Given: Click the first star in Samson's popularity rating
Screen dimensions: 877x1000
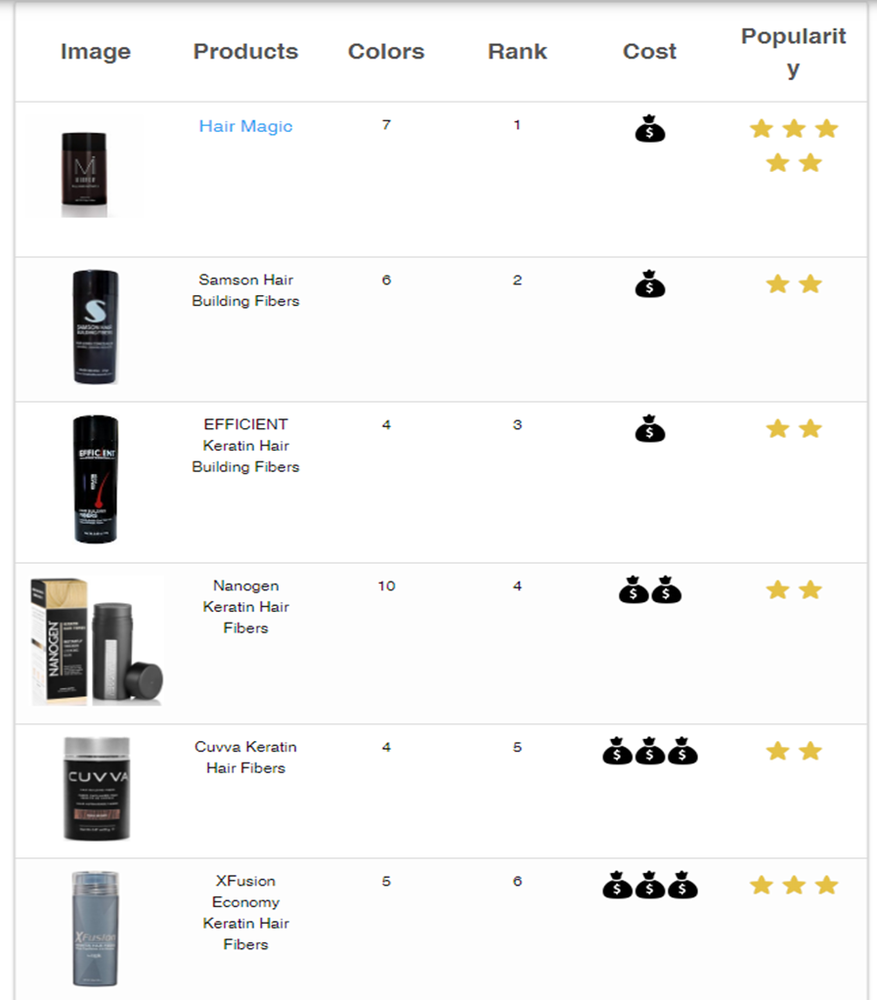Looking at the screenshot, I should click(x=777, y=285).
